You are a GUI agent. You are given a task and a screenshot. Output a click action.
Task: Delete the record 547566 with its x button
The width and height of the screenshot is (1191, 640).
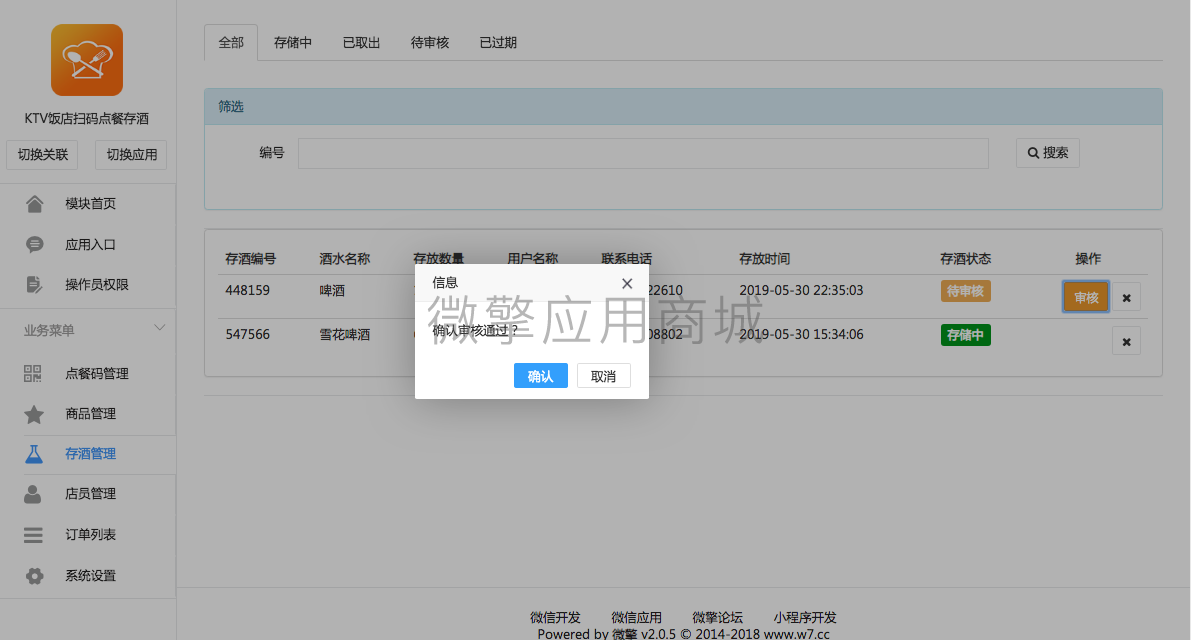click(x=1126, y=342)
